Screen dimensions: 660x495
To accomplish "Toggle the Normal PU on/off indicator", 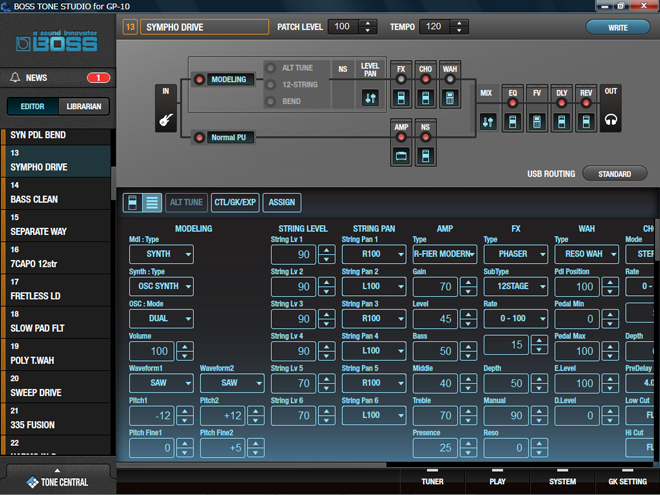I will (x=198, y=137).
